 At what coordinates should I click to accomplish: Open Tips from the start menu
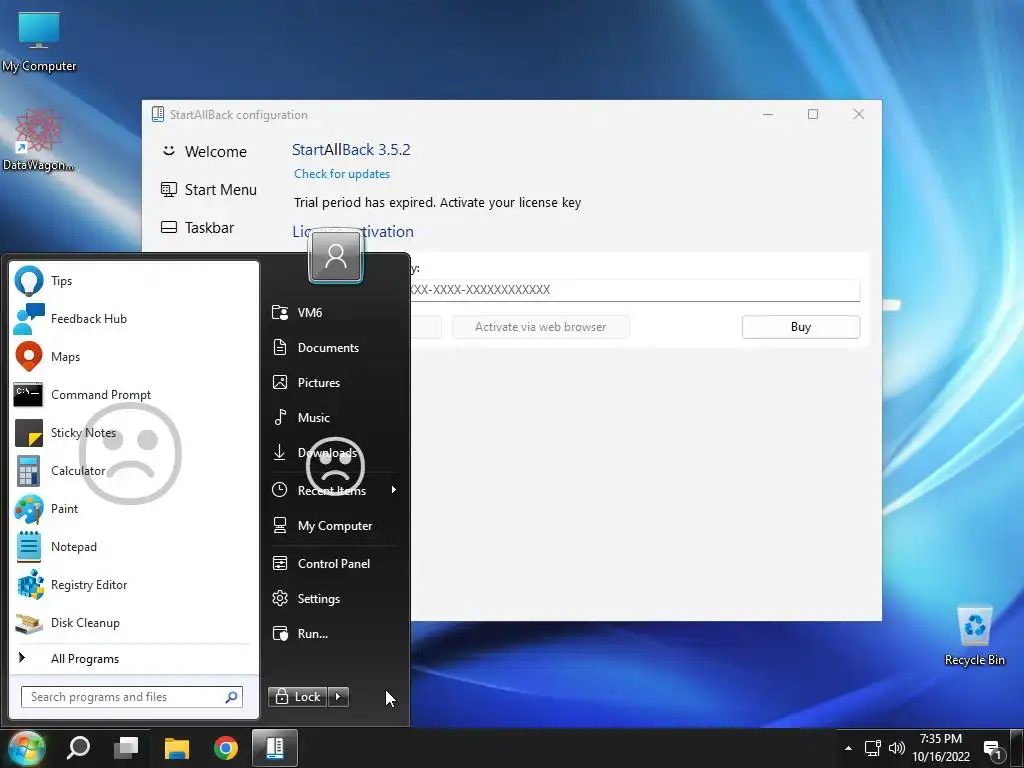[134, 281]
